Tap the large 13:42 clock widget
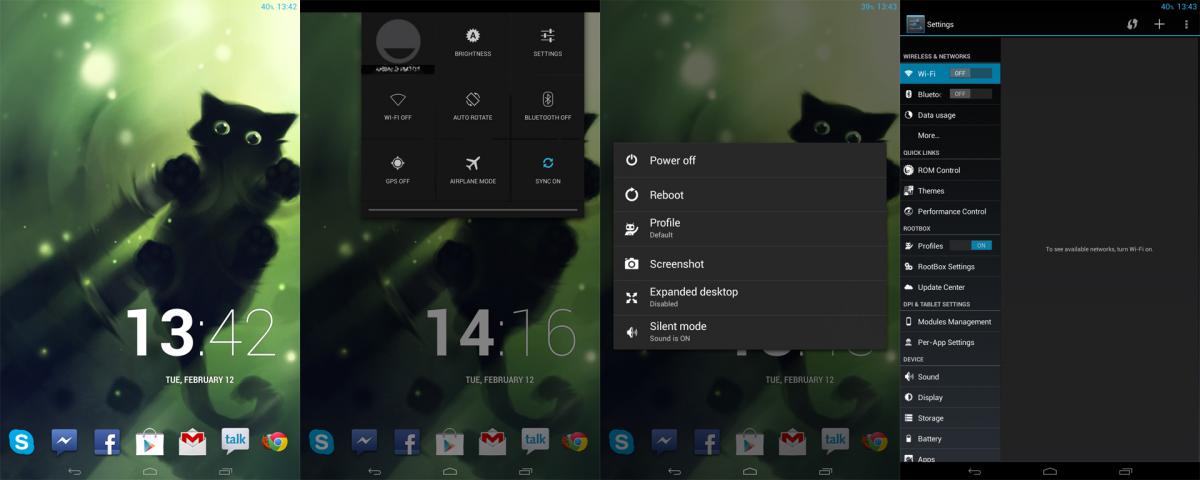The height and width of the screenshot is (480, 1200). click(201, 332)
